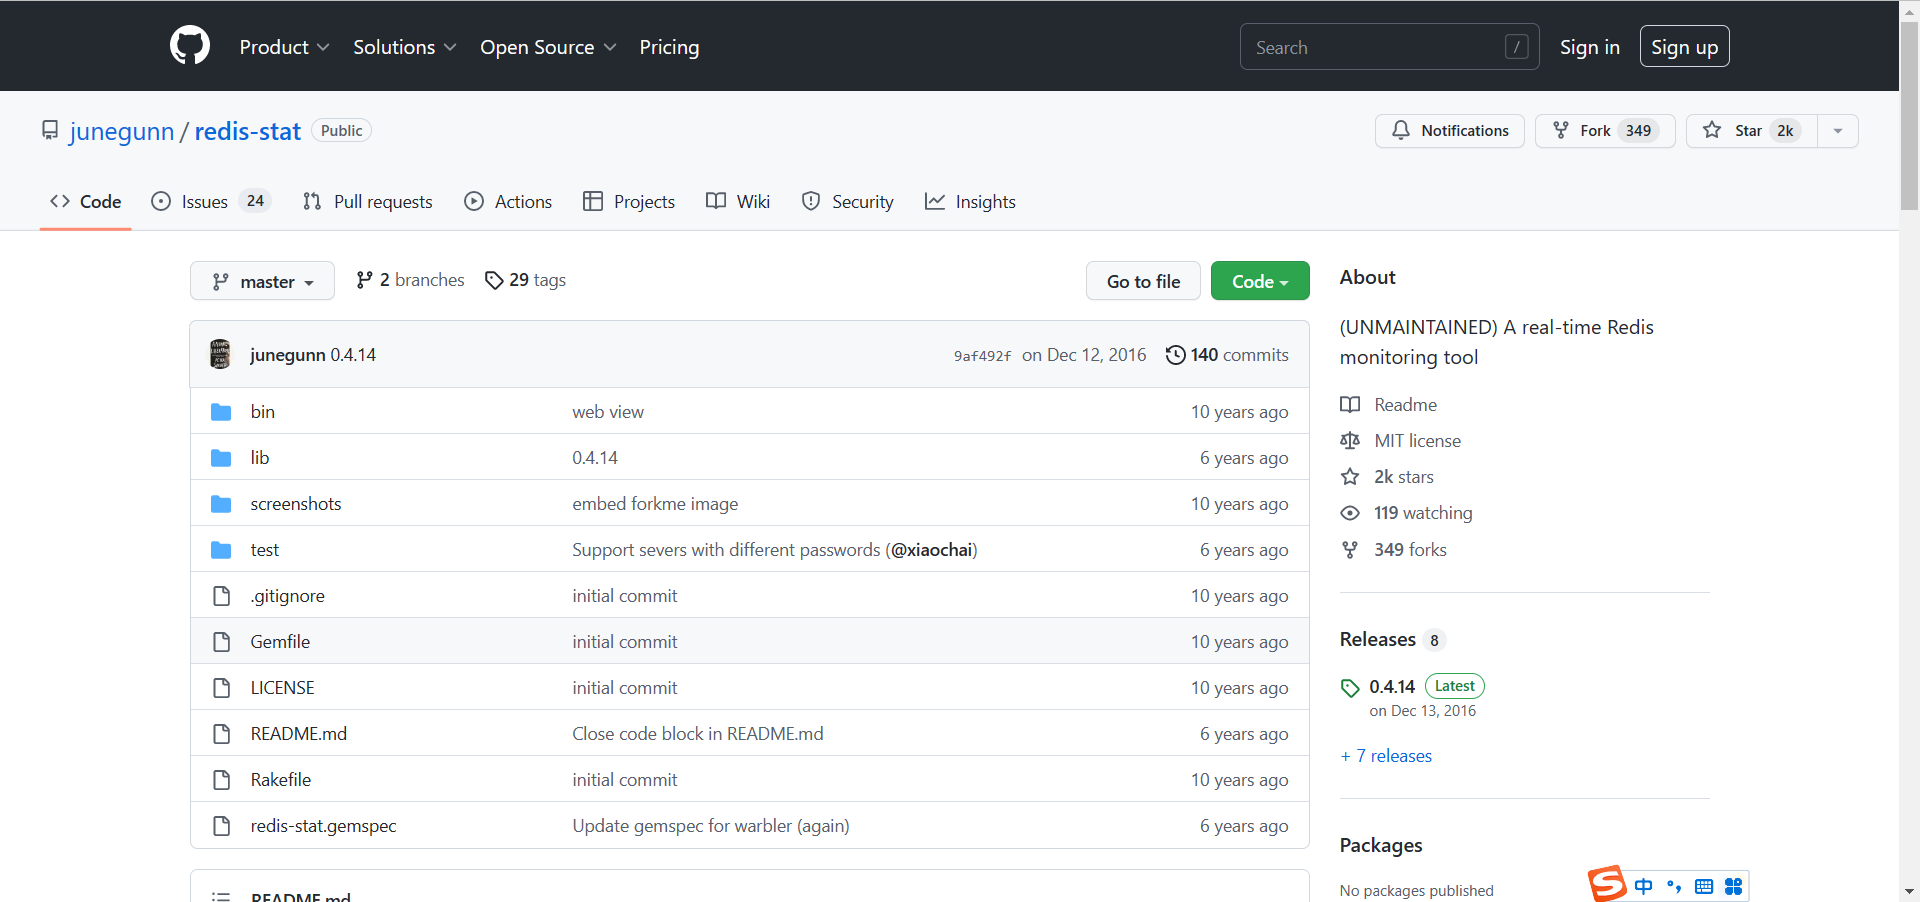Image resolution: width=1920 pixels, height=902 pixels.
Task: Click the redis-stat.gemspec file icon
Action: coord(221,826)
